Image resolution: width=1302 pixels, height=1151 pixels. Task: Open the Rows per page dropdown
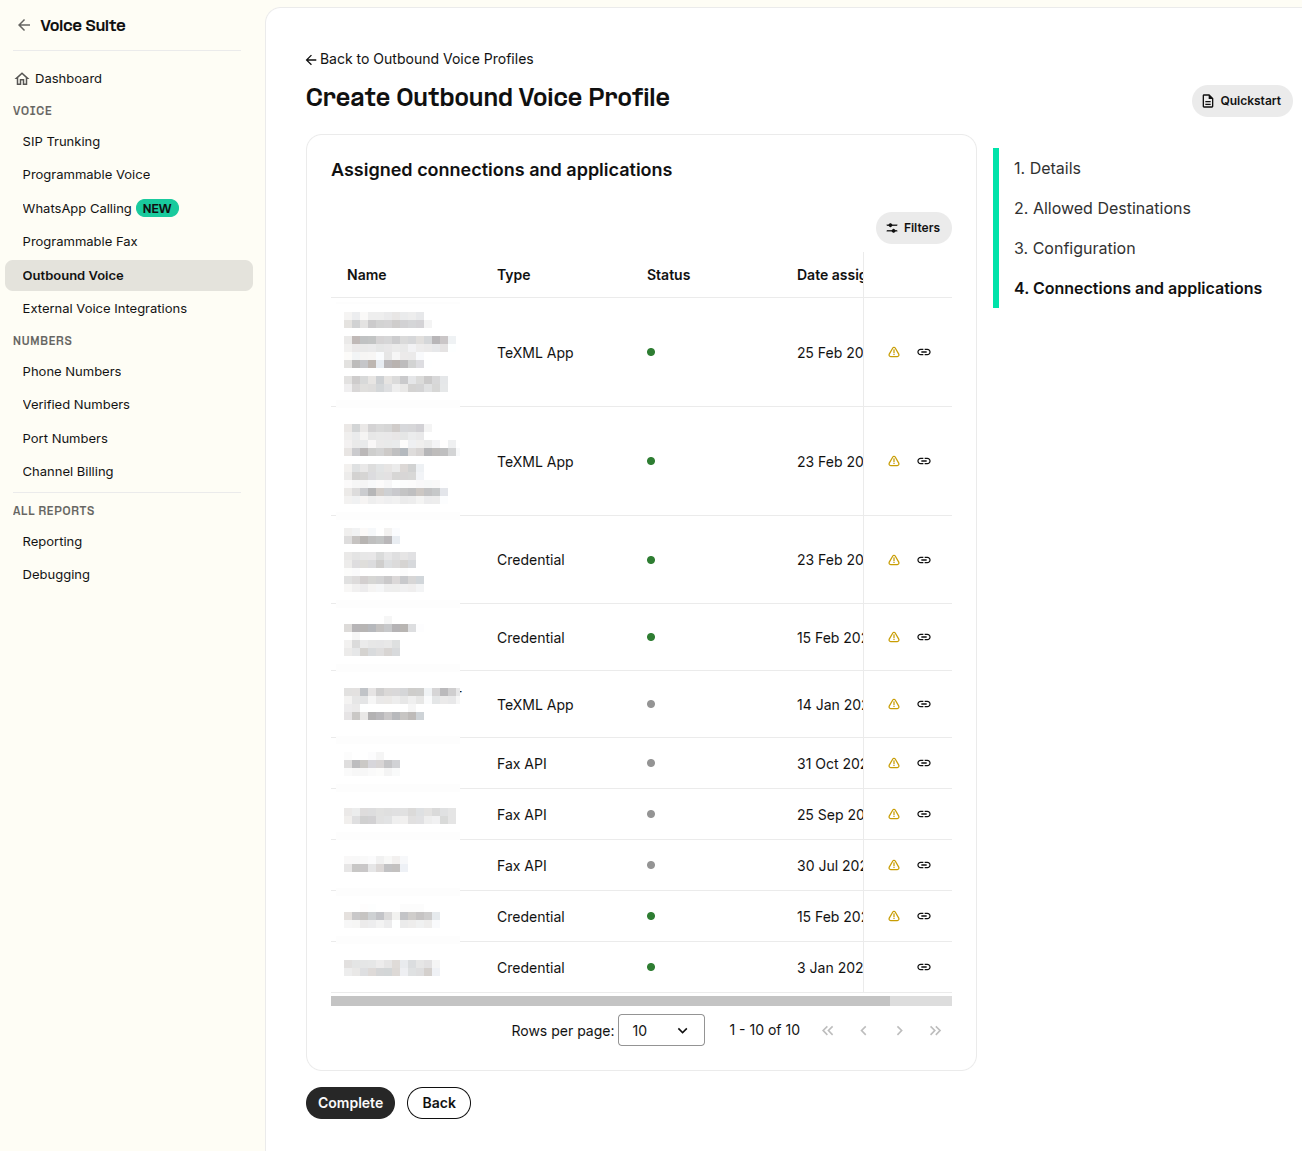661,1030
